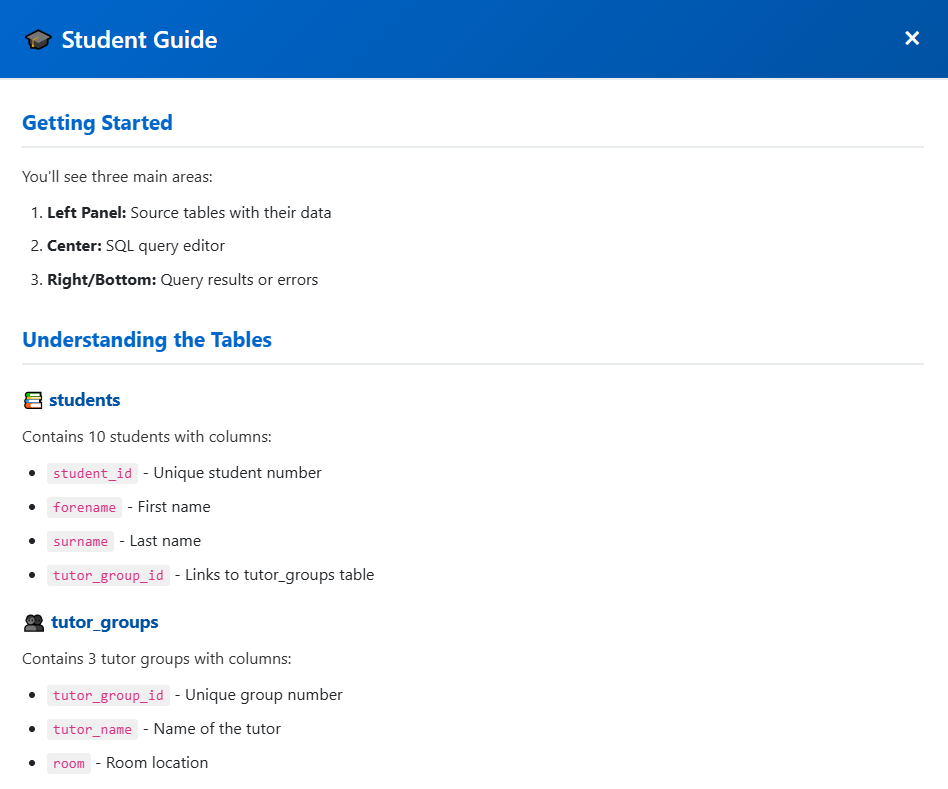Close the Student Guide dialog
The width and height of the screenshot is (948, 789).
tap(911, 38)
